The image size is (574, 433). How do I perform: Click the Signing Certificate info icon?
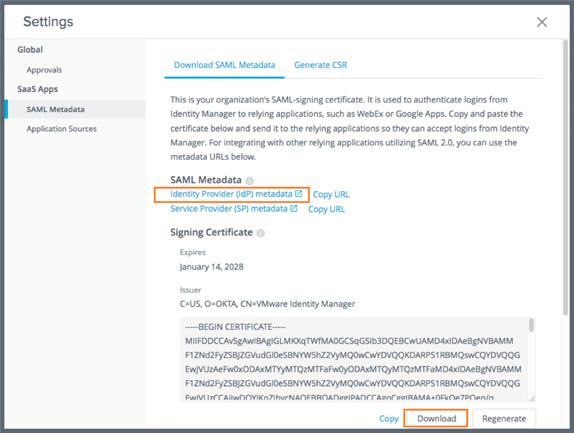point(260,233)
